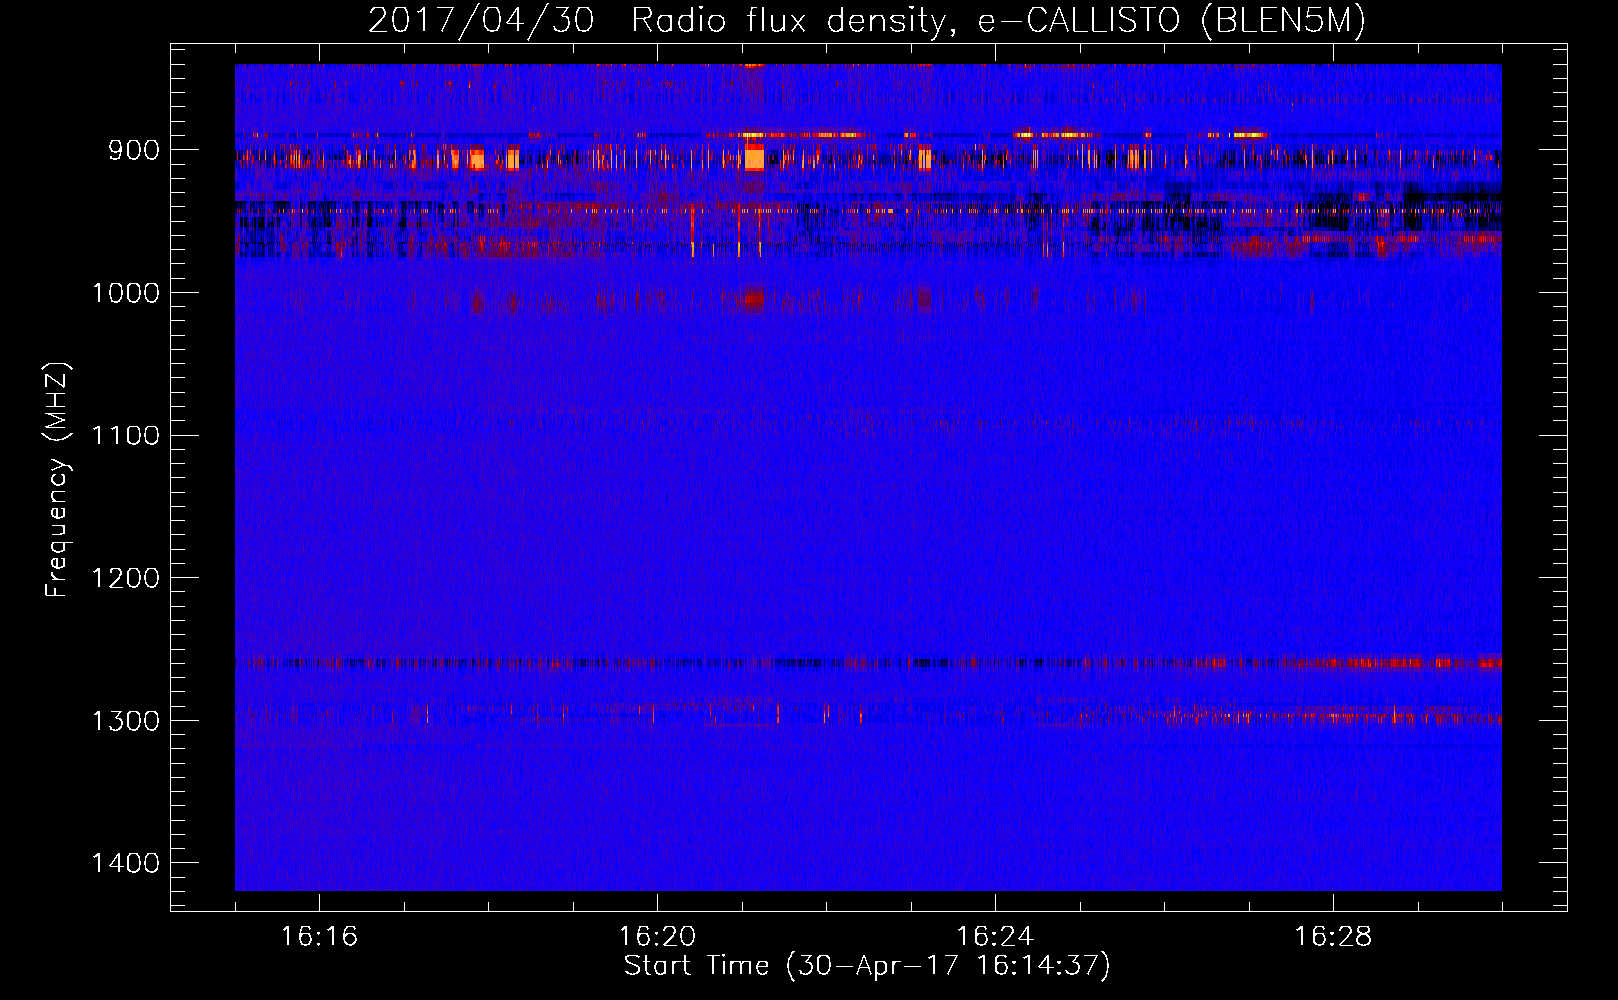The image size is (1618, 1000).
Task: Click the '16:28' time axis label
Action: 1333,937
